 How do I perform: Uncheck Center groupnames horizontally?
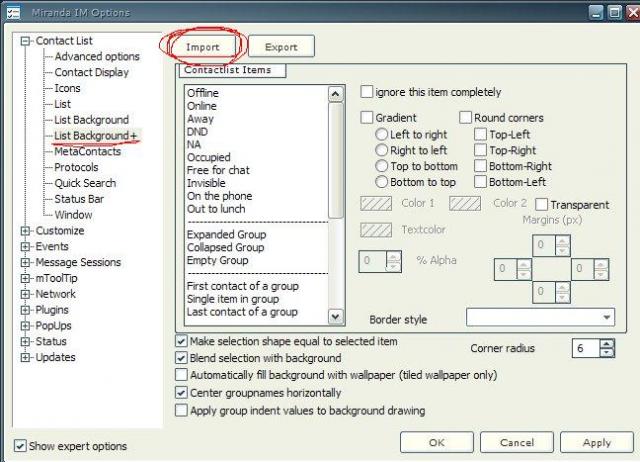tap(181, 393)
